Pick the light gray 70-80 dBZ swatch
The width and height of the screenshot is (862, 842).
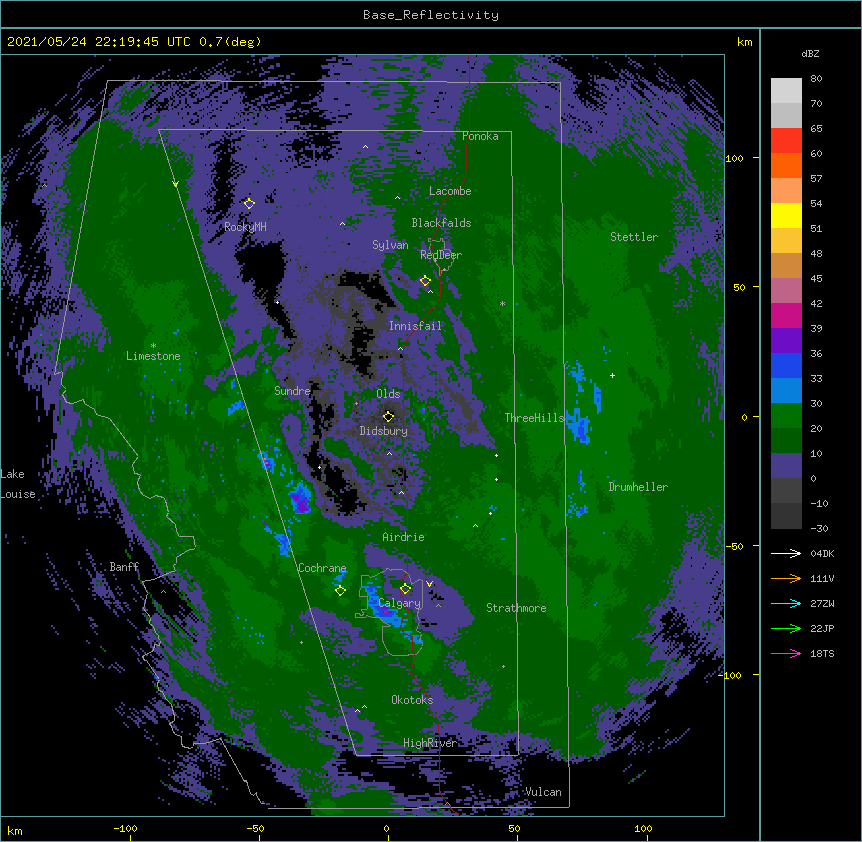point(786,91)
